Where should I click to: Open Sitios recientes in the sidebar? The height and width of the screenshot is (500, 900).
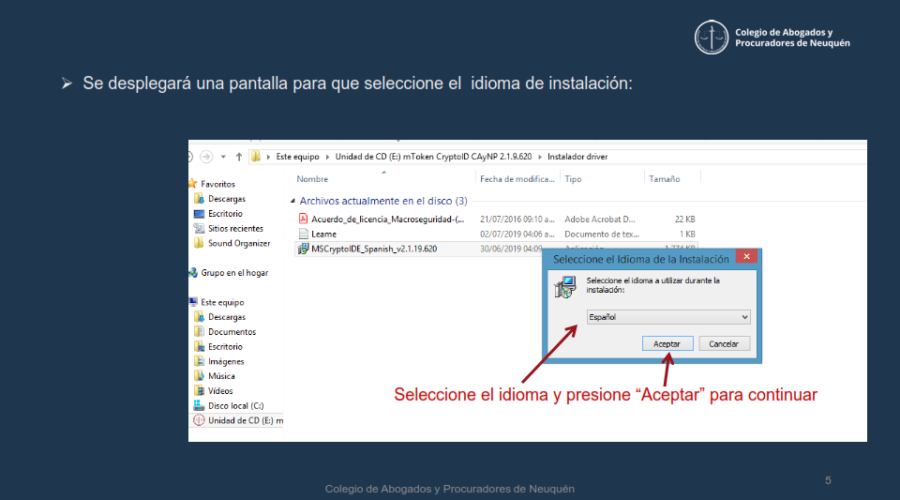pyautogui.click(x=235, y=228)
